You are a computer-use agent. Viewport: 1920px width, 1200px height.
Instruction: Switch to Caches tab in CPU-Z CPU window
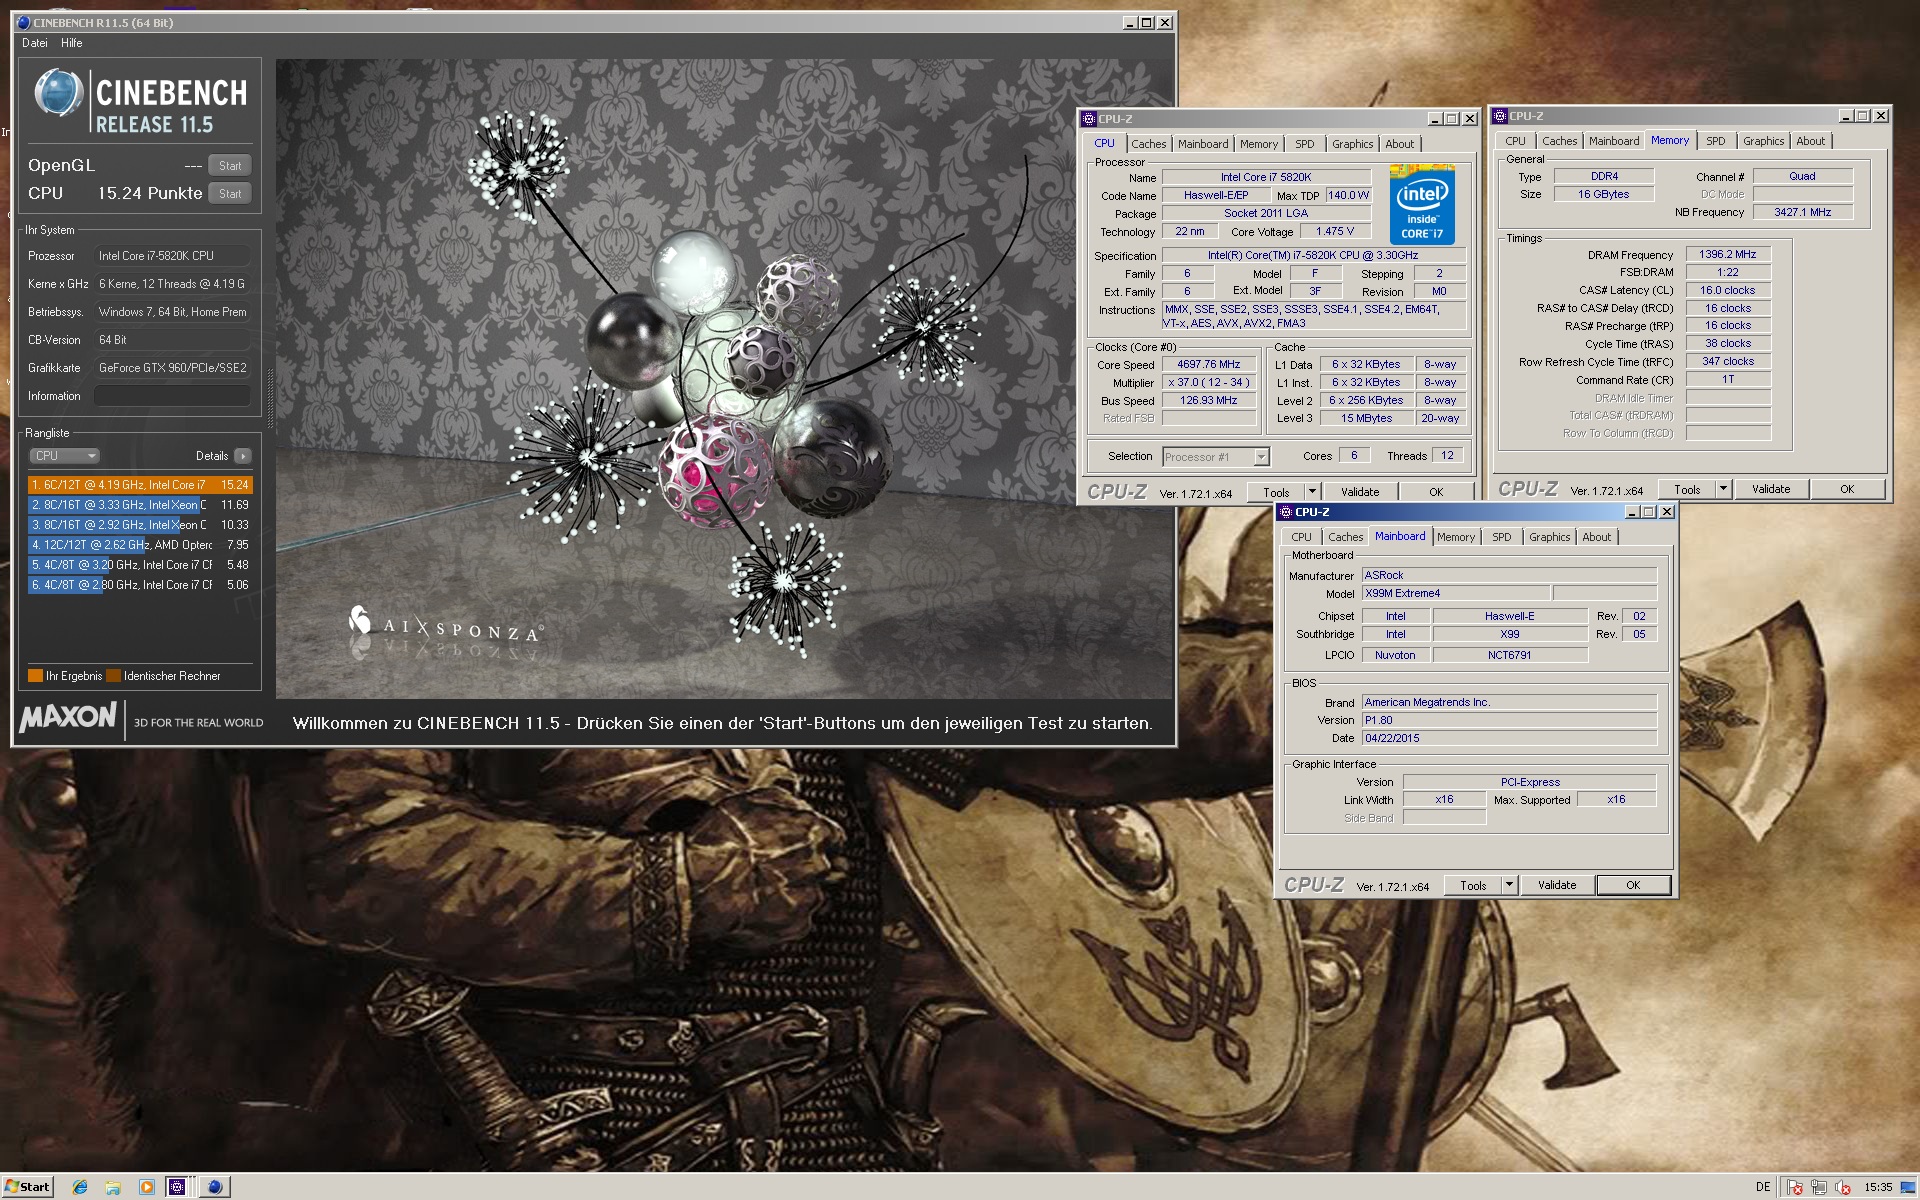point(1149,144)
